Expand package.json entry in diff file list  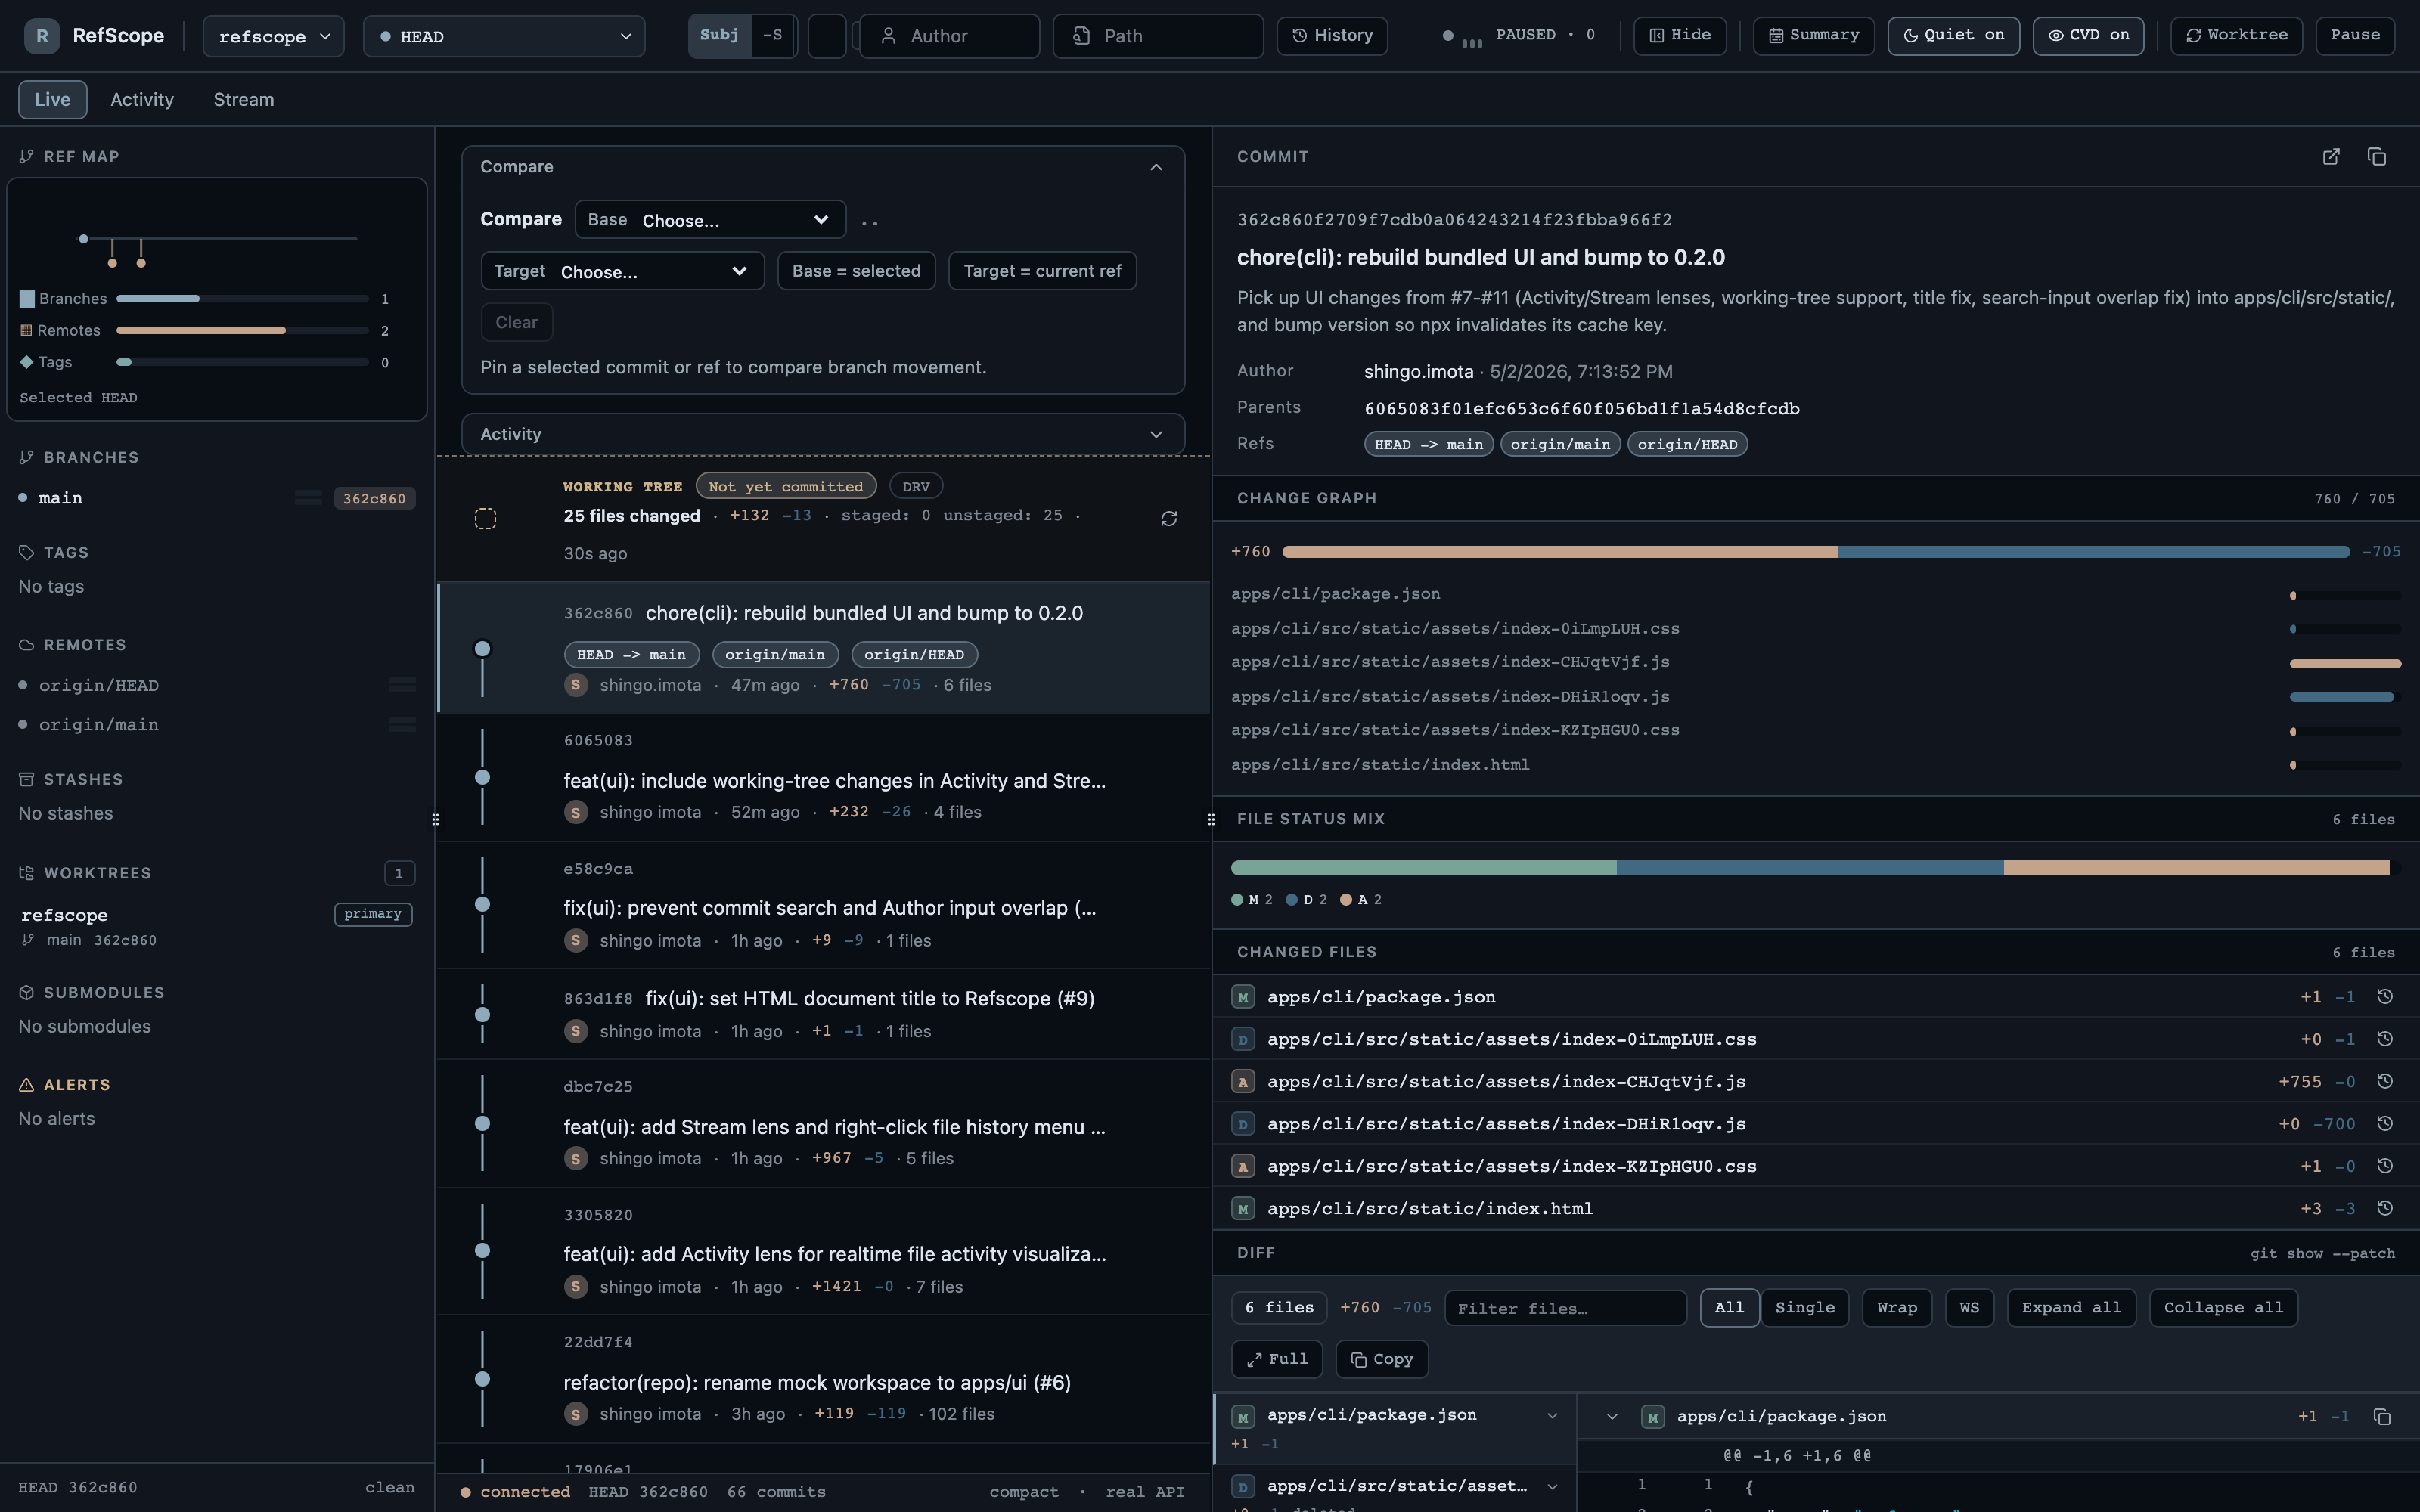1552,1415
